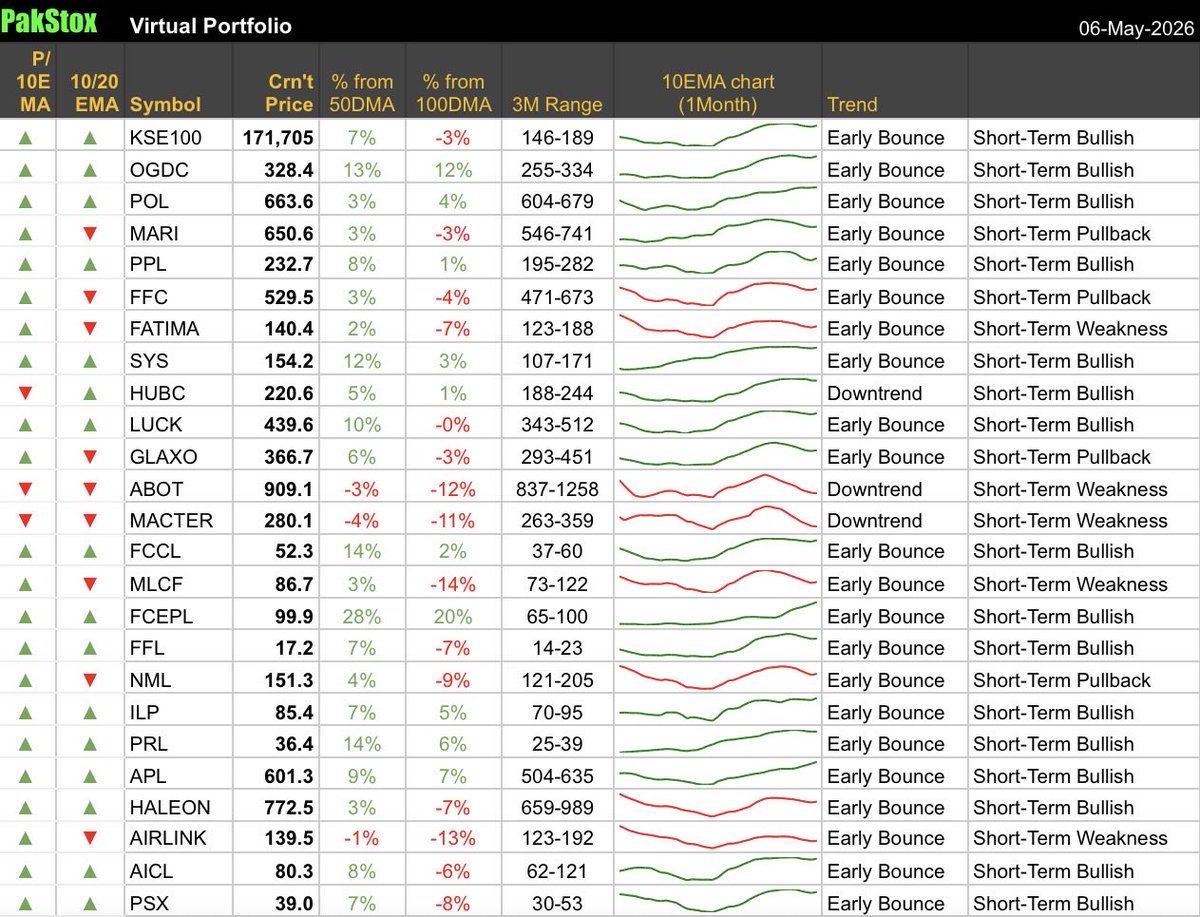This screenshot has height=917, width=1200.
Task: Click KSE100's green P/10EMA up arrow
Action: point(25,138)
